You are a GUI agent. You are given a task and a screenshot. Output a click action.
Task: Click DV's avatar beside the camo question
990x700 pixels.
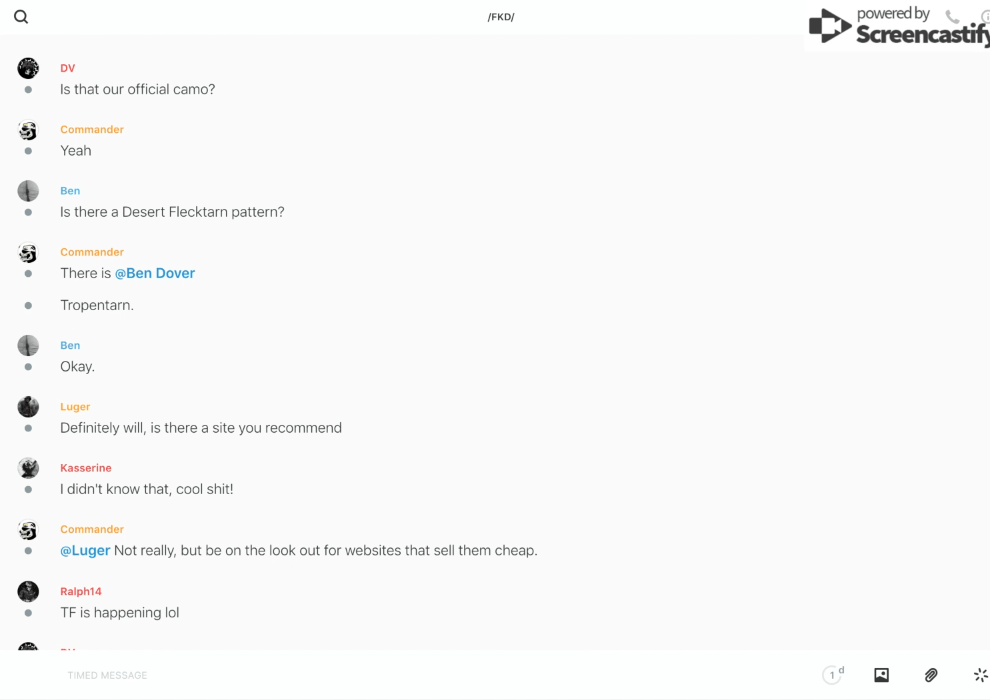[28, 68]
